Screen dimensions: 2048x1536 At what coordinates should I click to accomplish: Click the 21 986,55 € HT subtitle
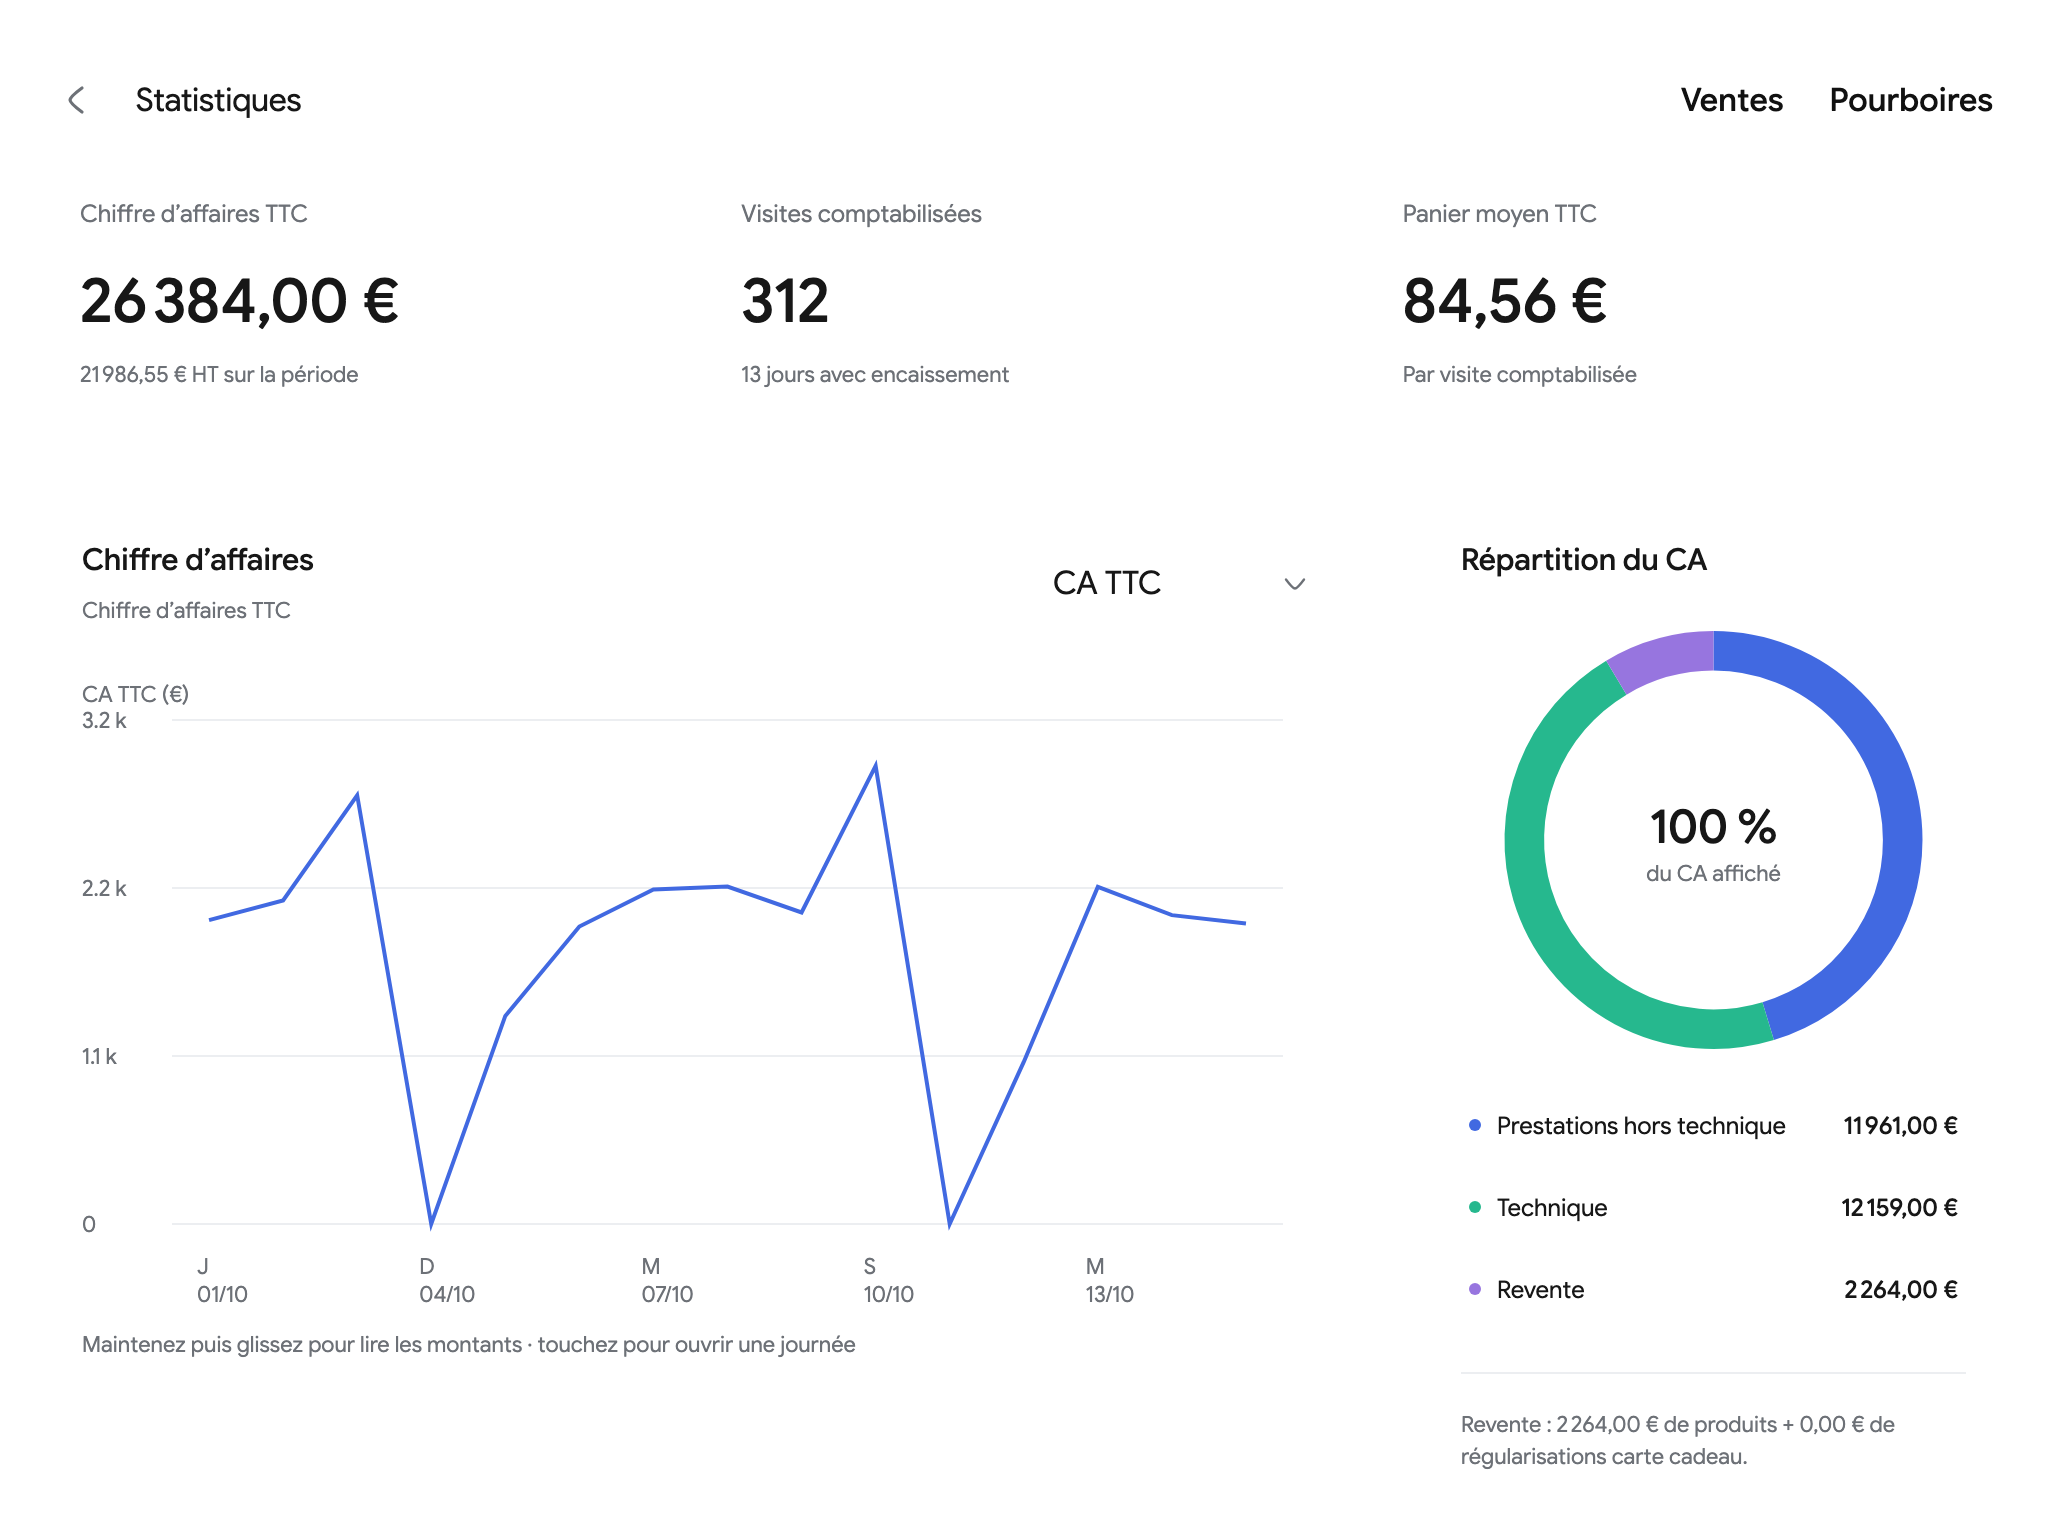219,374
